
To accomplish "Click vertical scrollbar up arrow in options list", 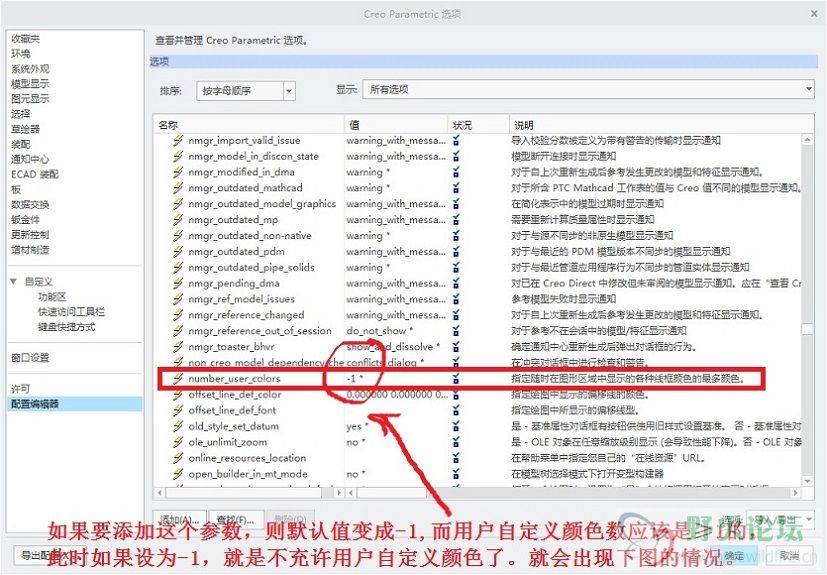I will [x=807, y=140].
